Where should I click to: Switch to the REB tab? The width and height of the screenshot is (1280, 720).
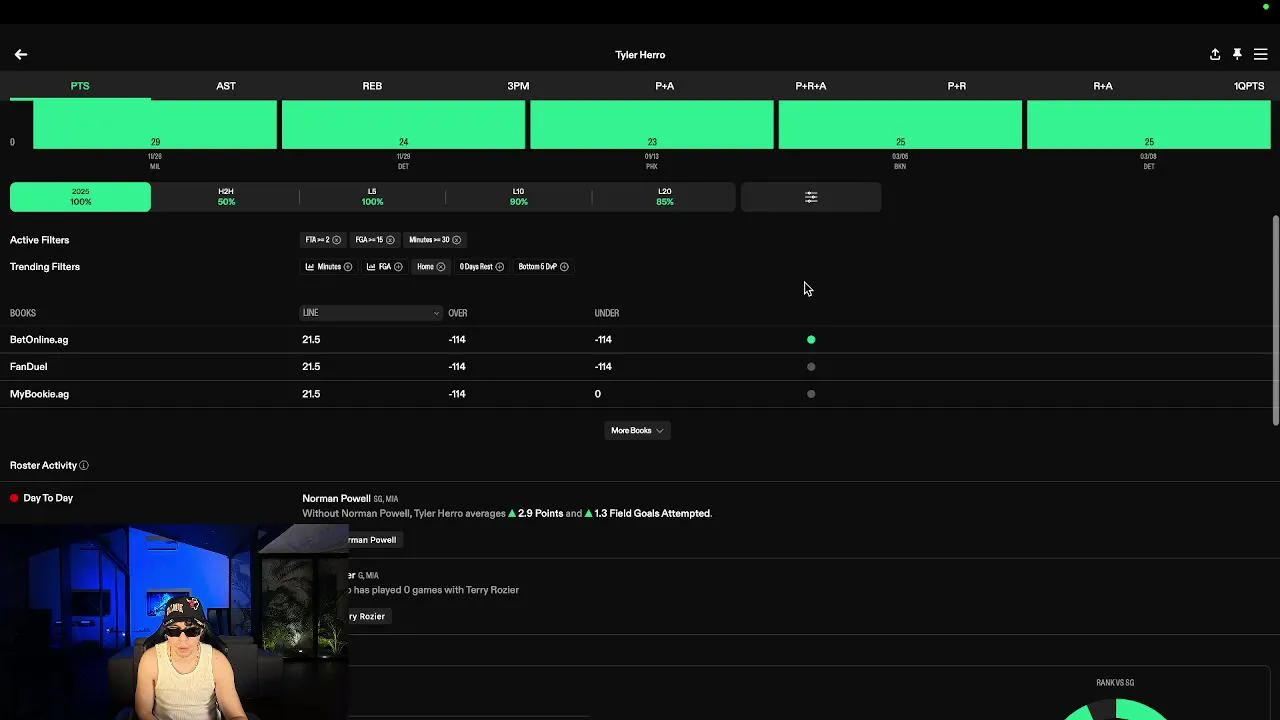[x=372, y=86]
